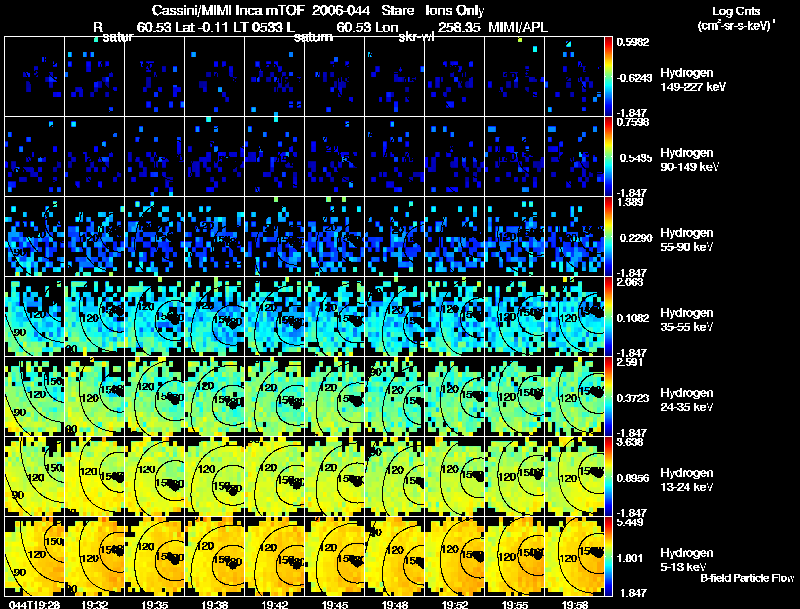Screen dimensions: 800x609
Task: Click the color bar for 90-149 keV row
Action: pyautogui.click(x=608, y=157)
